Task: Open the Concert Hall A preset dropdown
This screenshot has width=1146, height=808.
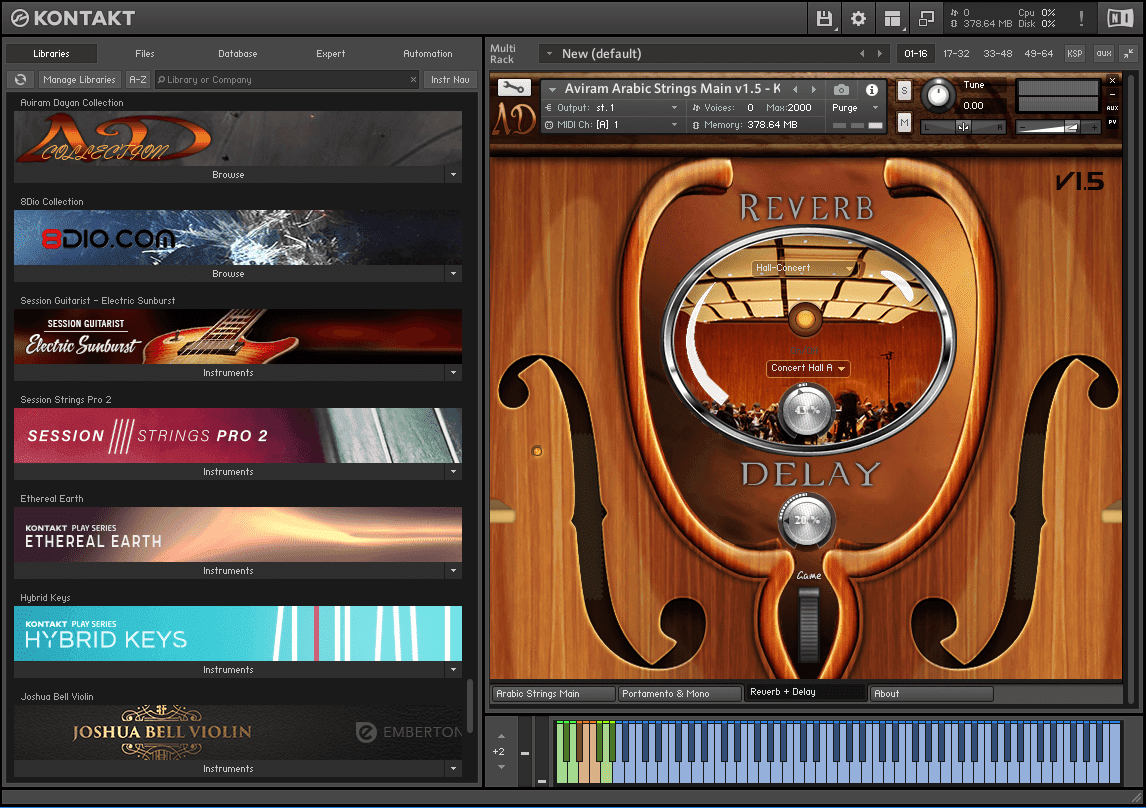Action: pyautogui.click(x=808, y=368)
